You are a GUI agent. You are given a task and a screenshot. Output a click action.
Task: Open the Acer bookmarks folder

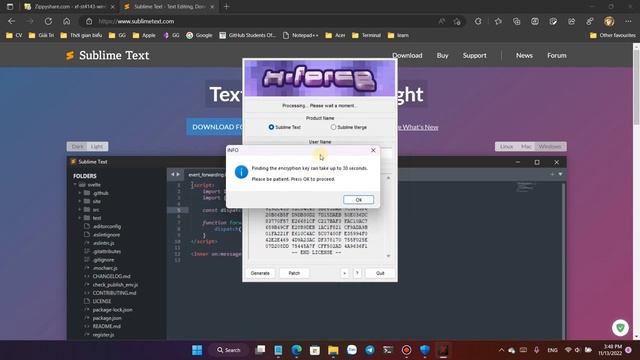tap(335, 36)
